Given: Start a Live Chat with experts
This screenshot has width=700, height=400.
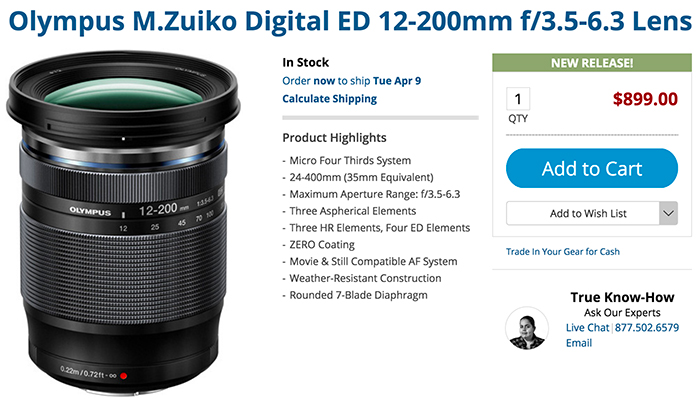Looking at the screenshot, I should 587,328.
